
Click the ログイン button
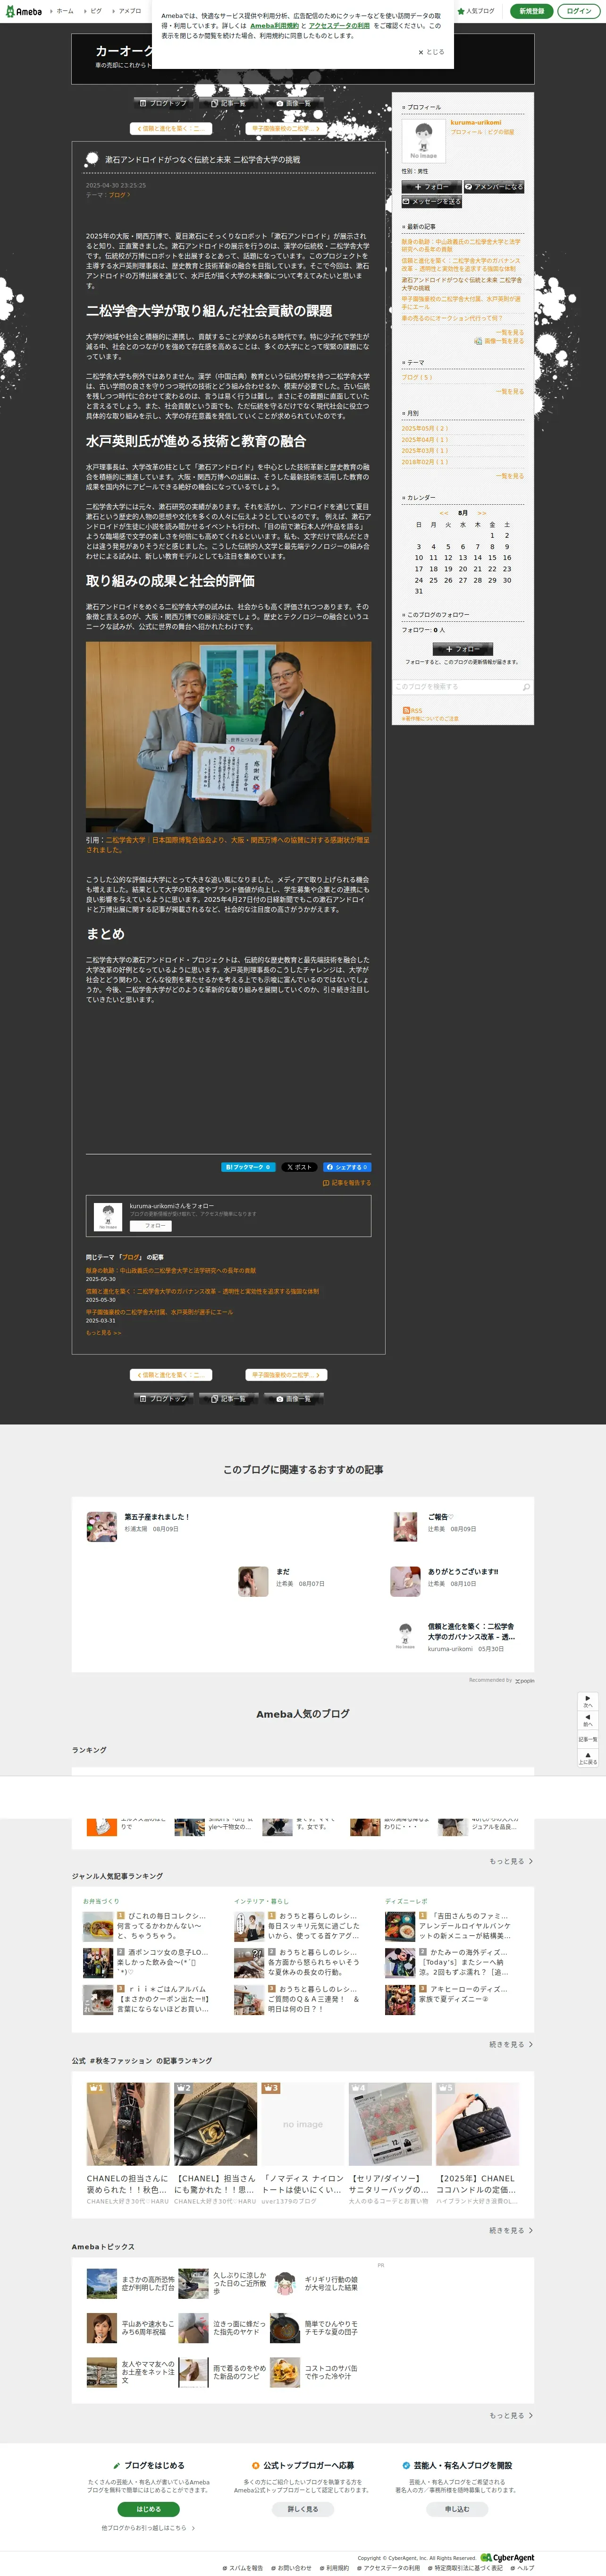coord(578,11)
